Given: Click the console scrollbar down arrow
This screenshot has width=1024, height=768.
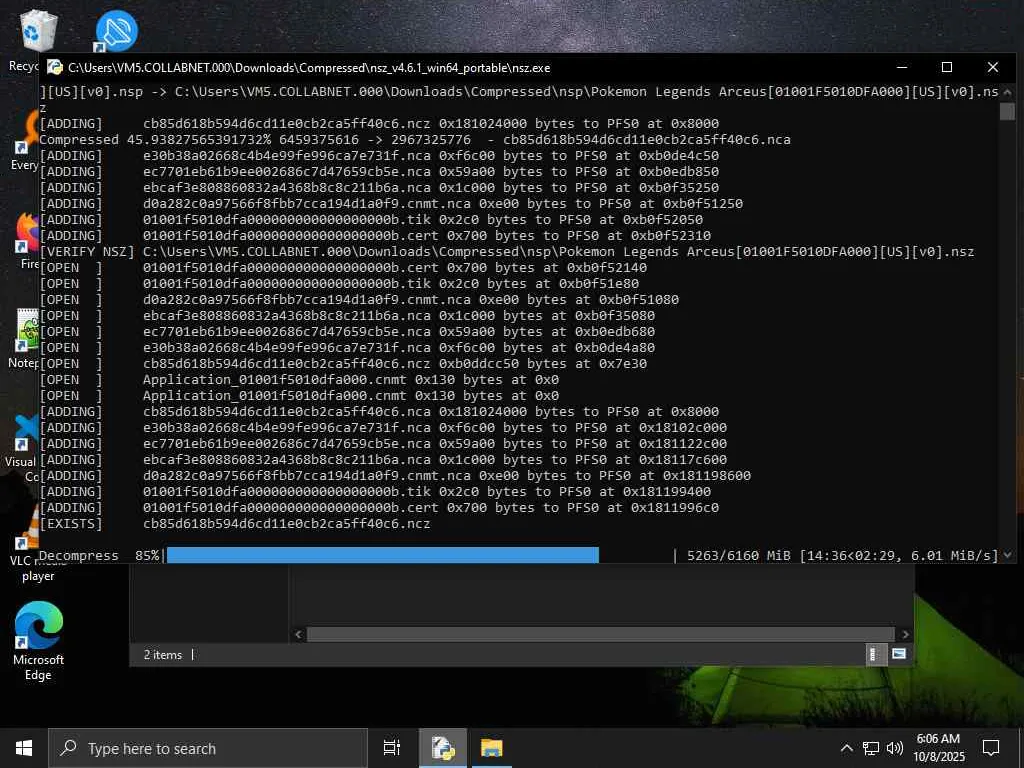Looking at the screenshot, I should [1007, 555].
